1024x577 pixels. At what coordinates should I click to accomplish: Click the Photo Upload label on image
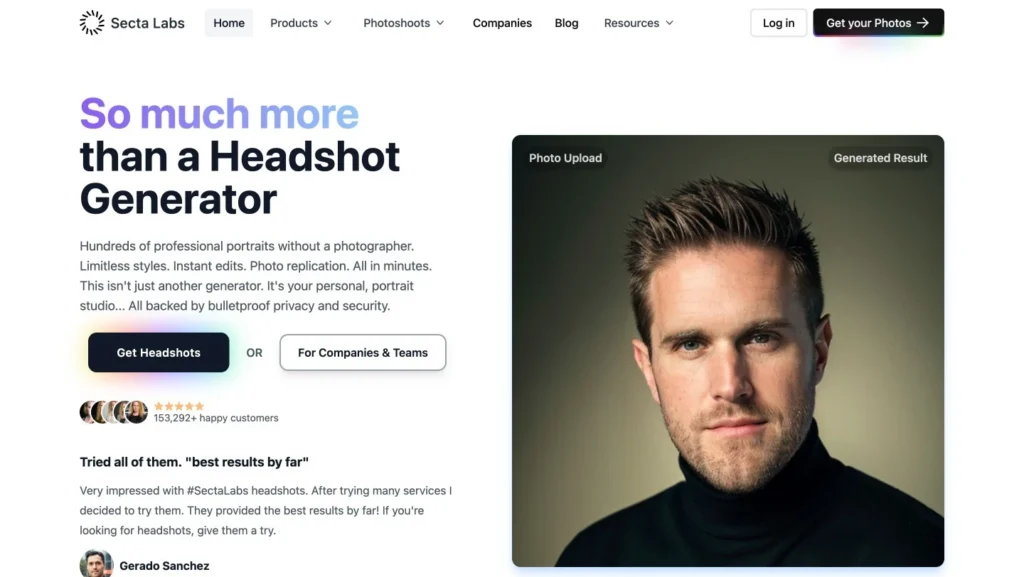coord(566,158)
